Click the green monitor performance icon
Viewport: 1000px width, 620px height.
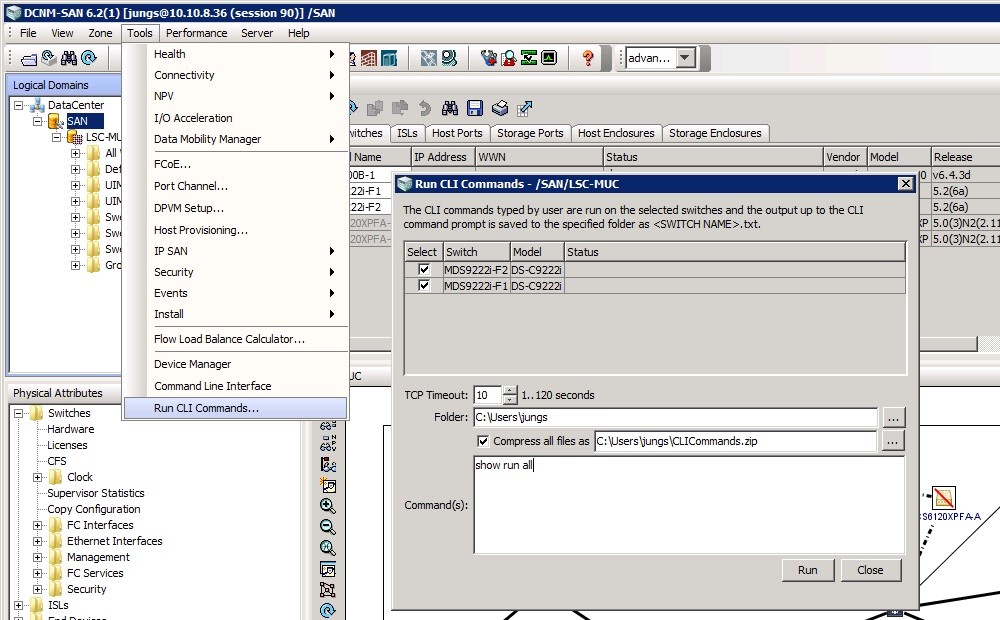529,59
